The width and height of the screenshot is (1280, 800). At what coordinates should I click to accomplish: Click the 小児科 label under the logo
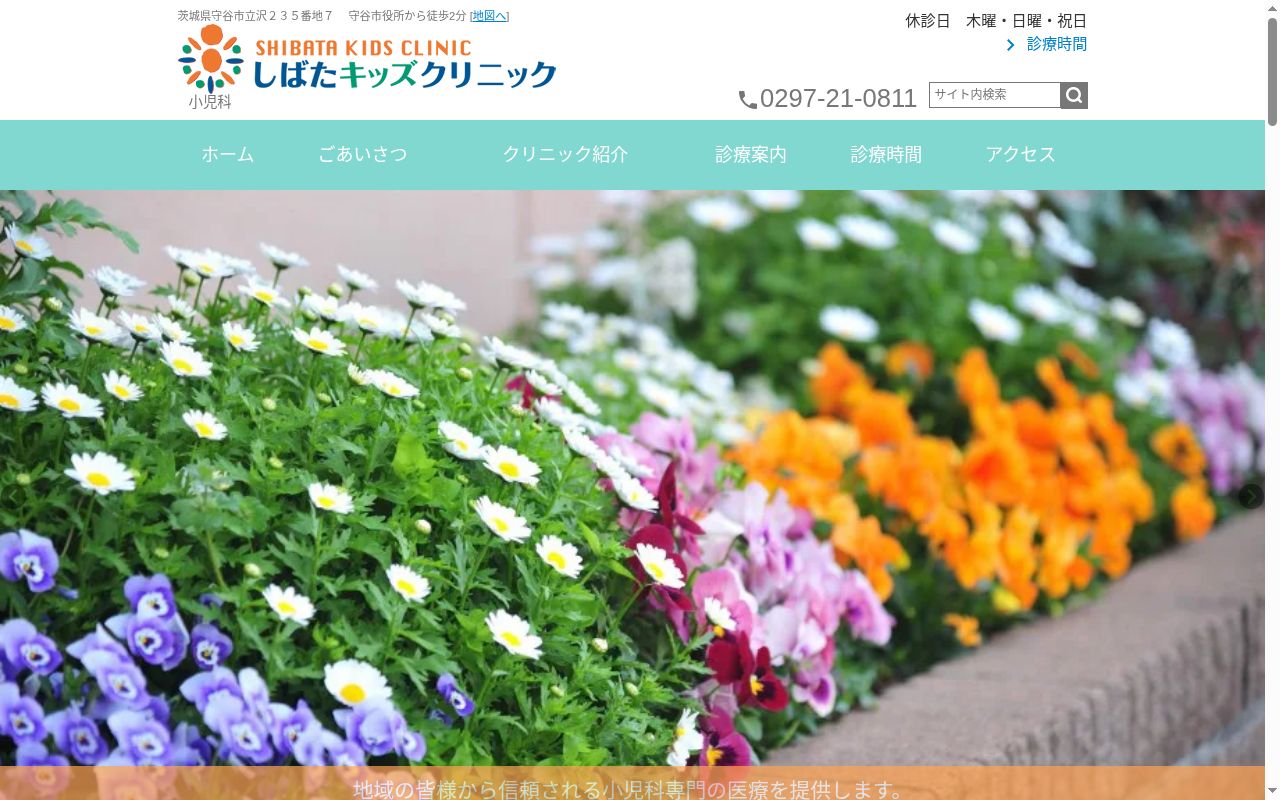coord(210,102)
